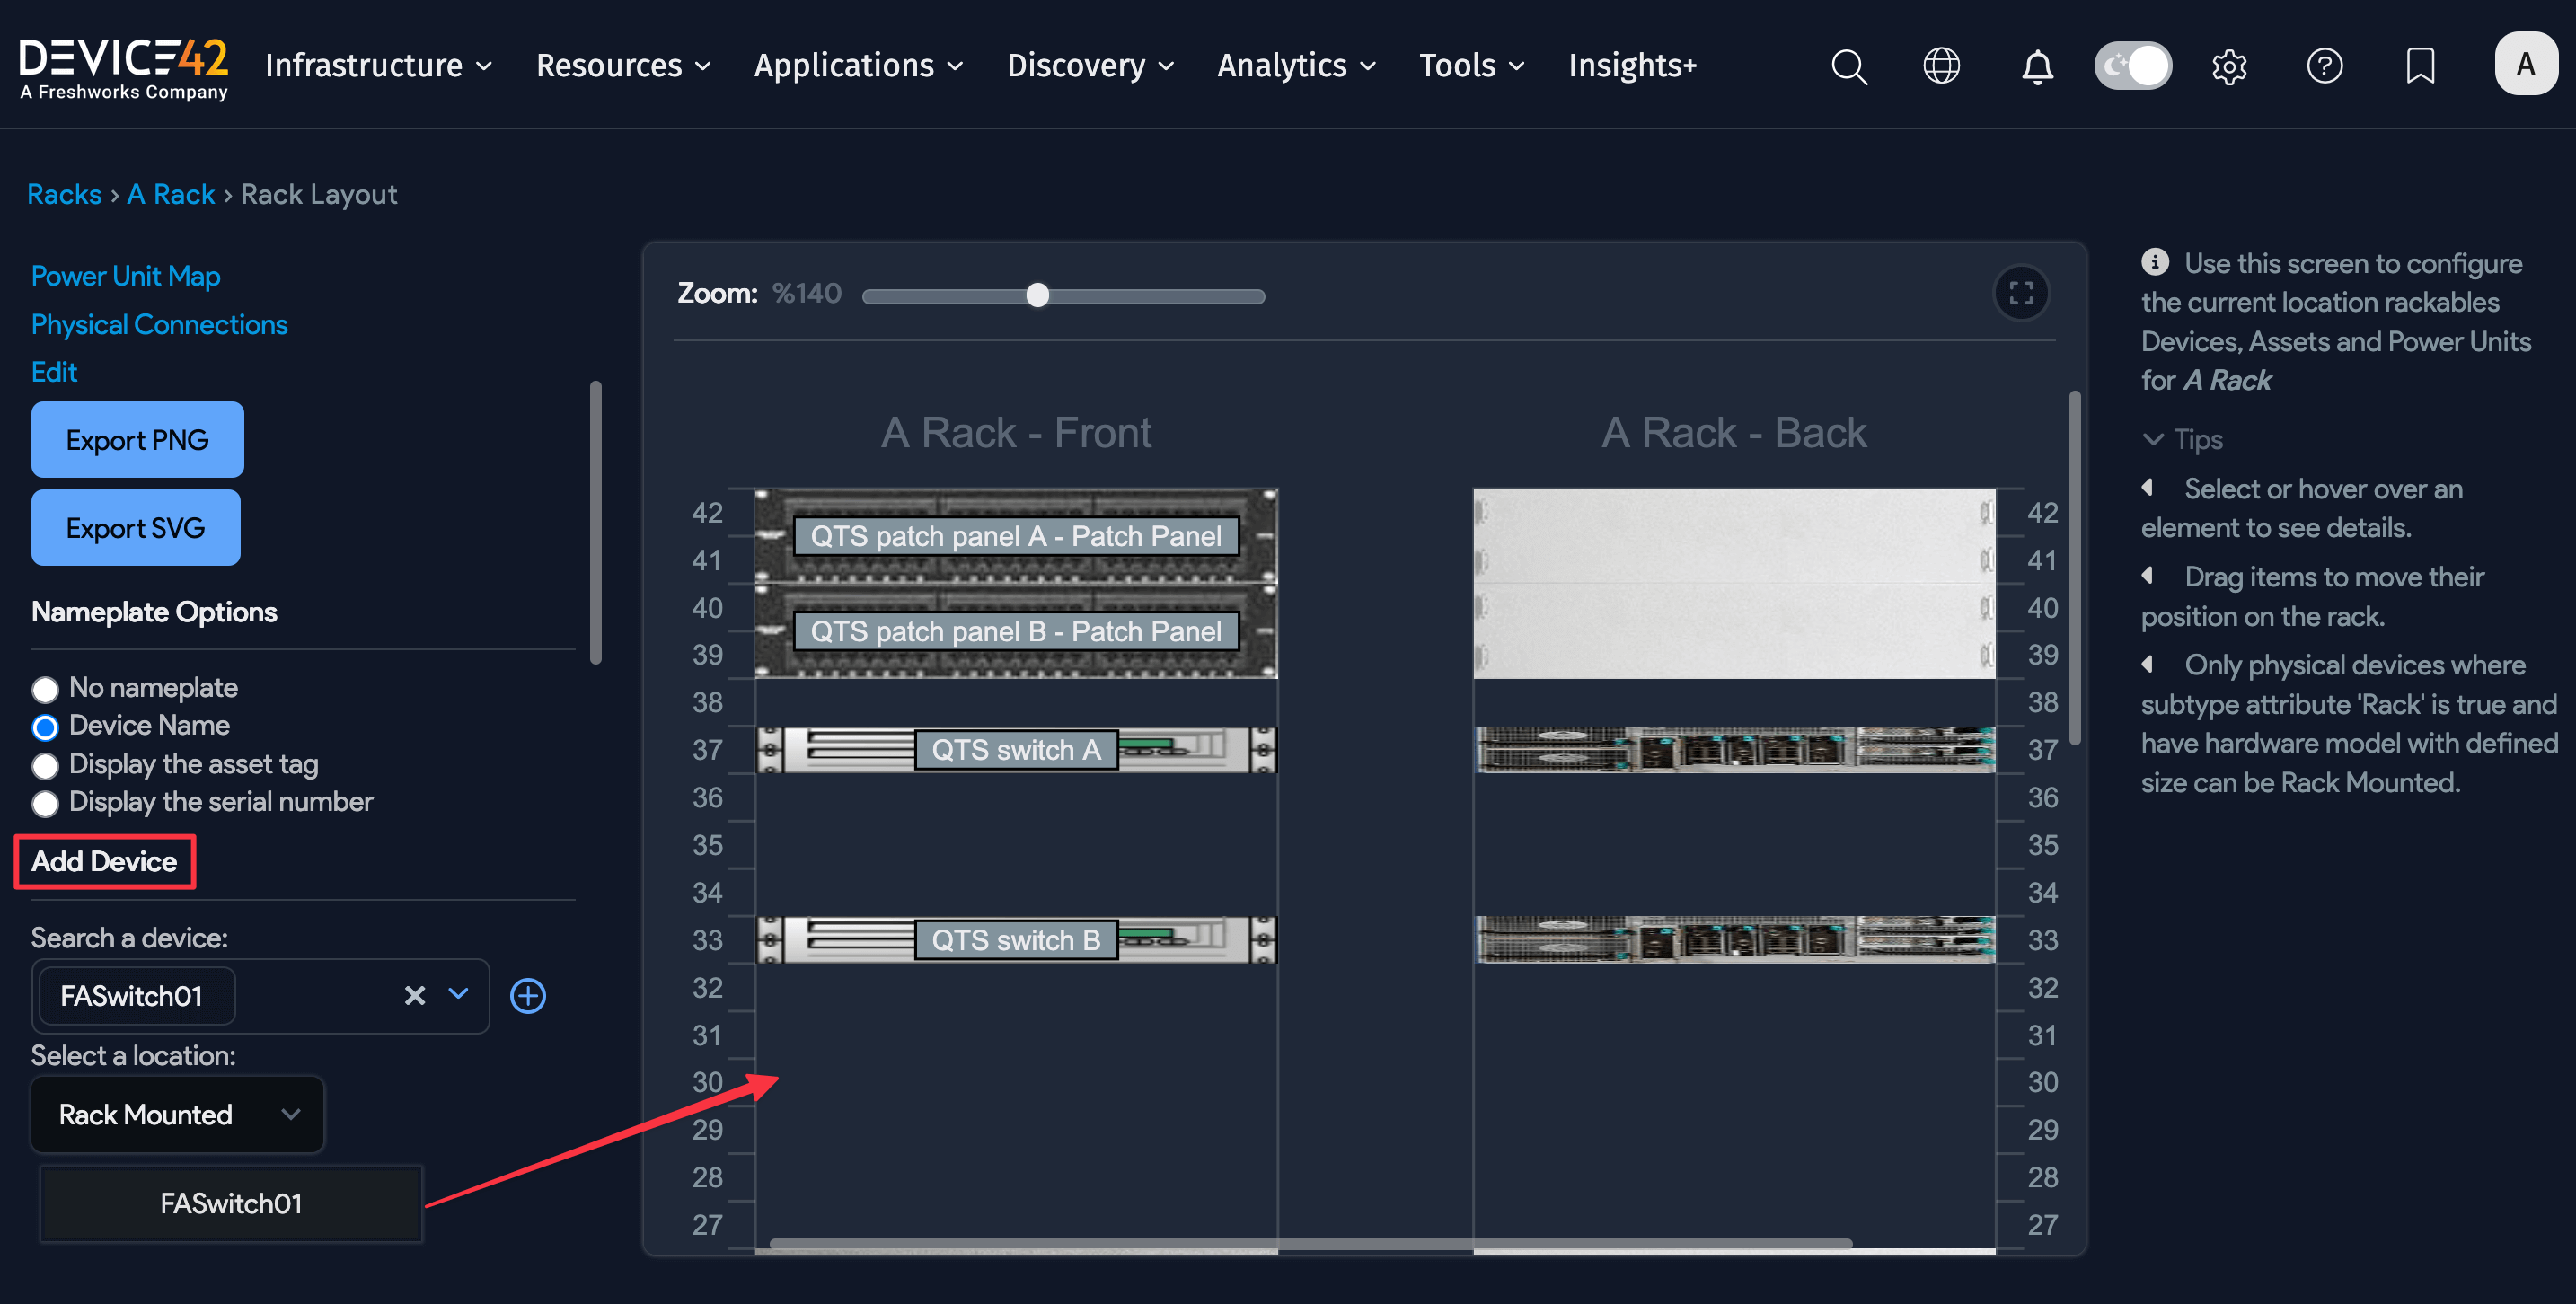
Task: Click the plus icon beside the device search
Action: [528, 995]
